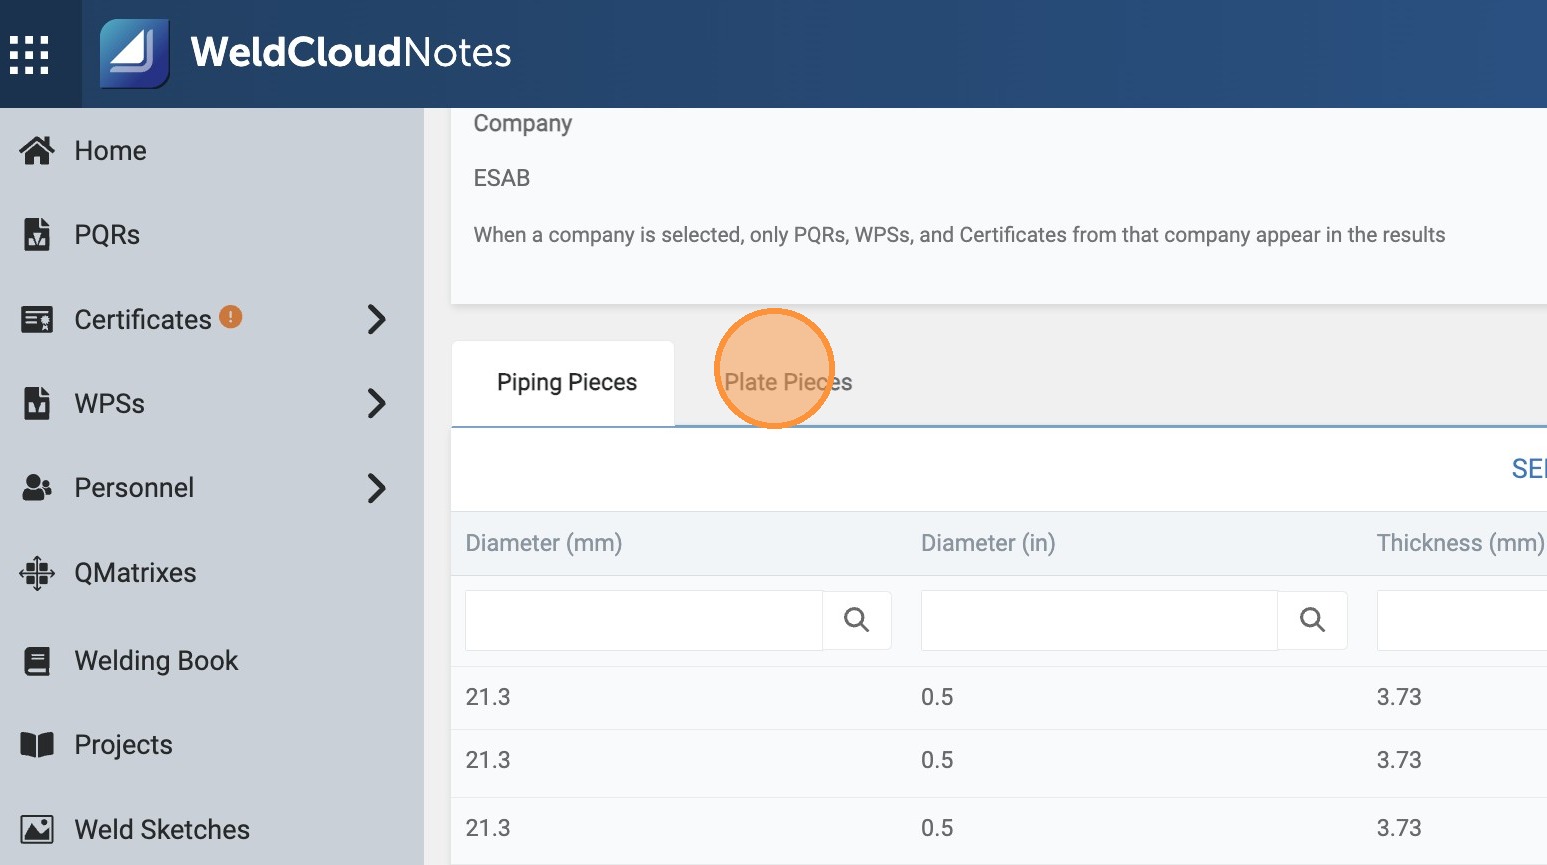Select the Piping Pieces tab
Image resolution: width=1547 pixels, height=865 pixels.
click(566, 382)
